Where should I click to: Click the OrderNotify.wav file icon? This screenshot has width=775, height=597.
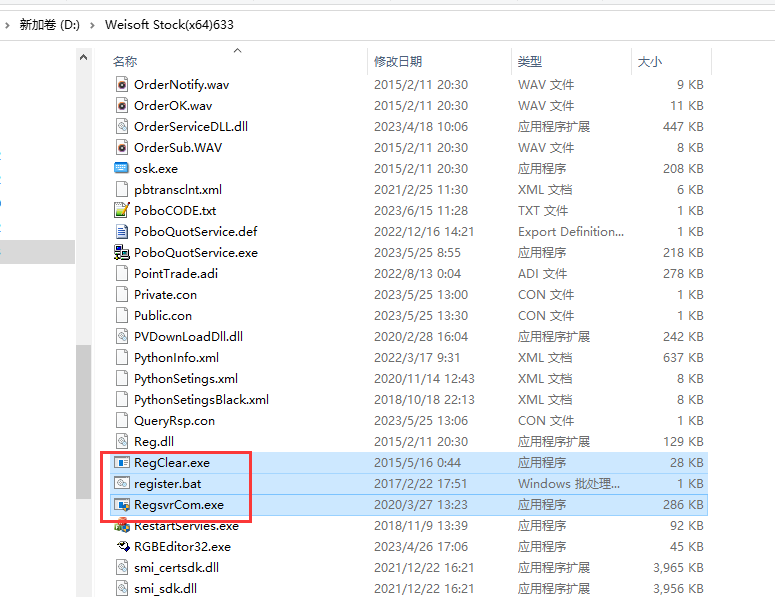point(122,85)
